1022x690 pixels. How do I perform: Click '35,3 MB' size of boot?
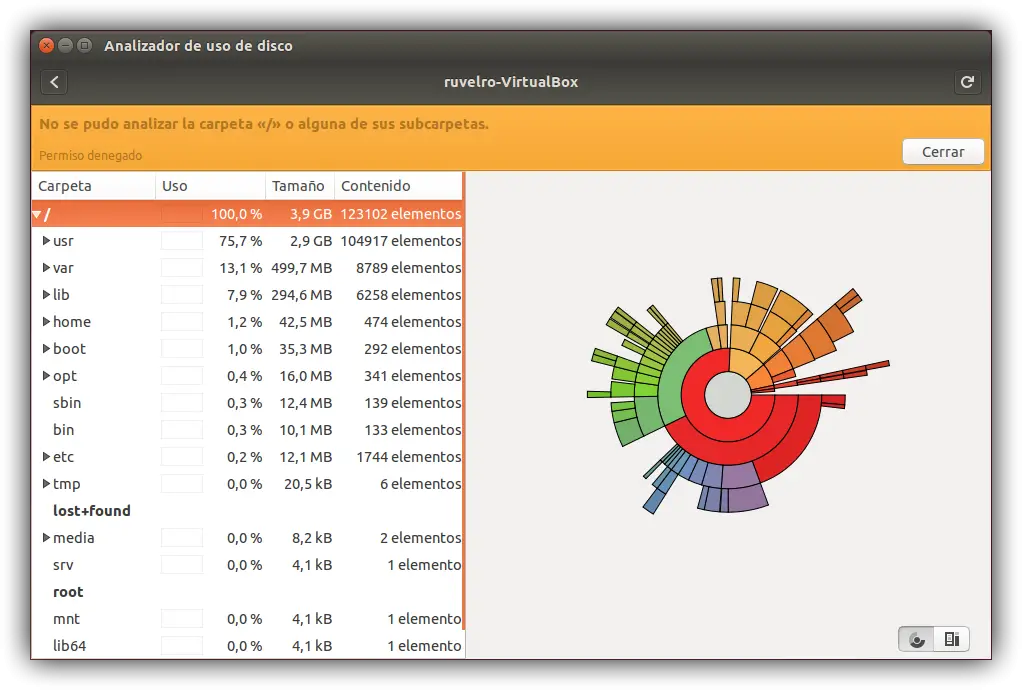[x=306, y=349]
